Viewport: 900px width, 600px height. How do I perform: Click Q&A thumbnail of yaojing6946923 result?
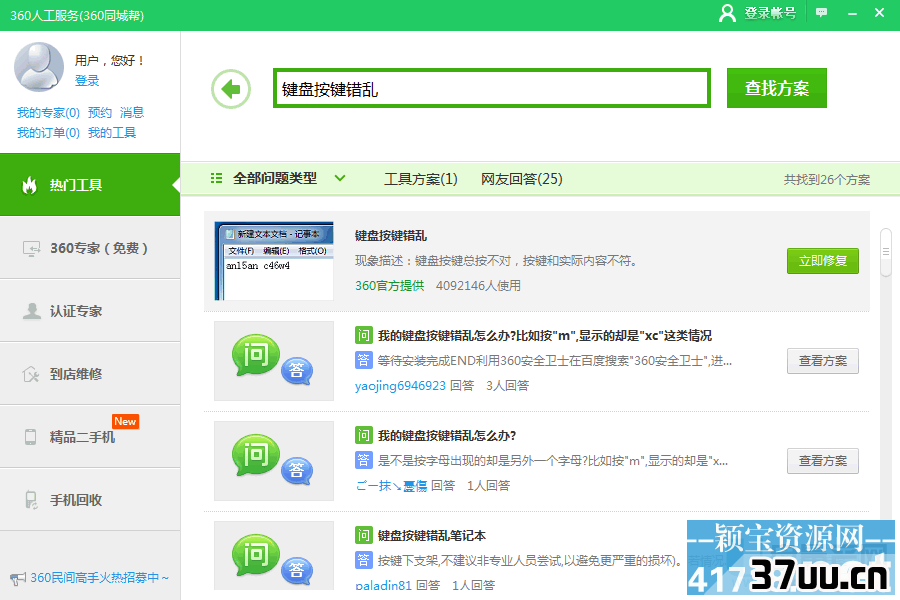(x=274, y=361)
